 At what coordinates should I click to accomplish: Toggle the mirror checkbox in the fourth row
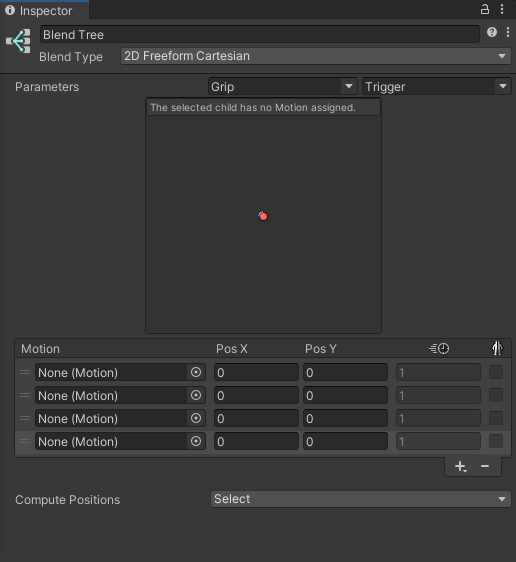(496, 441)
